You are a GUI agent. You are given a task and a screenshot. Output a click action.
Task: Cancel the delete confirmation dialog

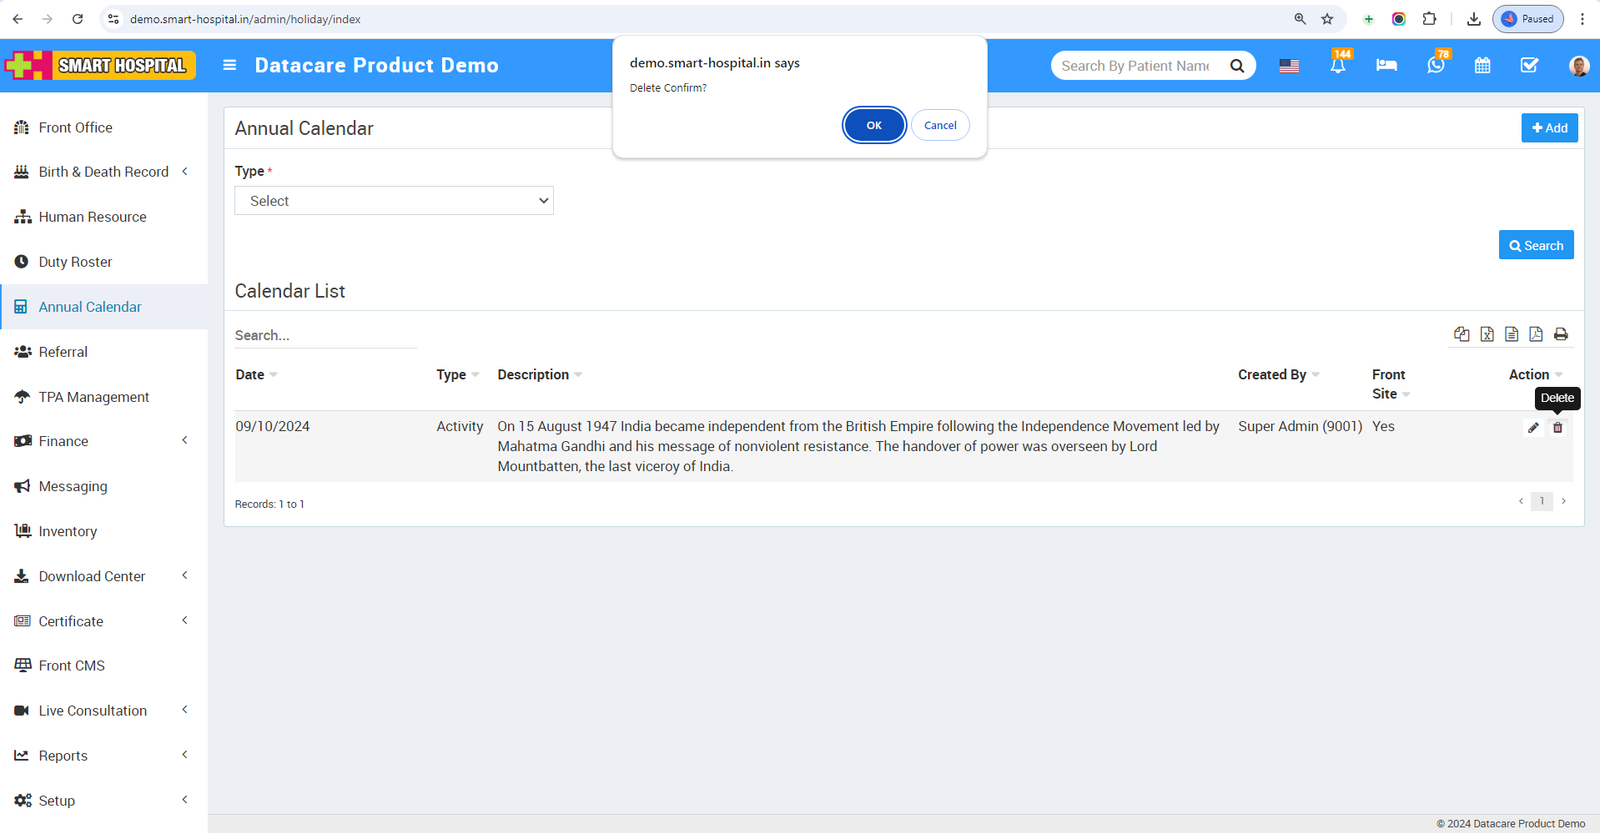(939, 125)
